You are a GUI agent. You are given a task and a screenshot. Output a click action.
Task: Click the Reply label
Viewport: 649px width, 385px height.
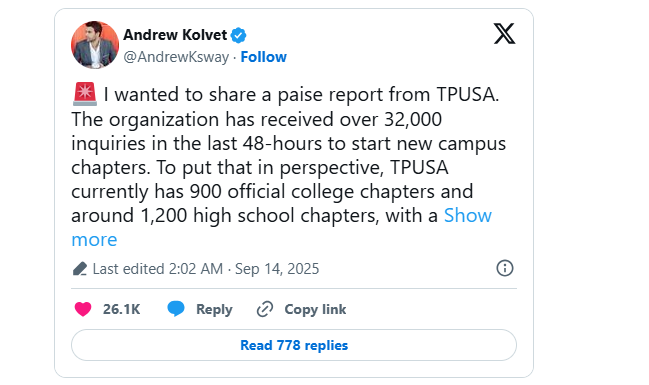(214, 309)
